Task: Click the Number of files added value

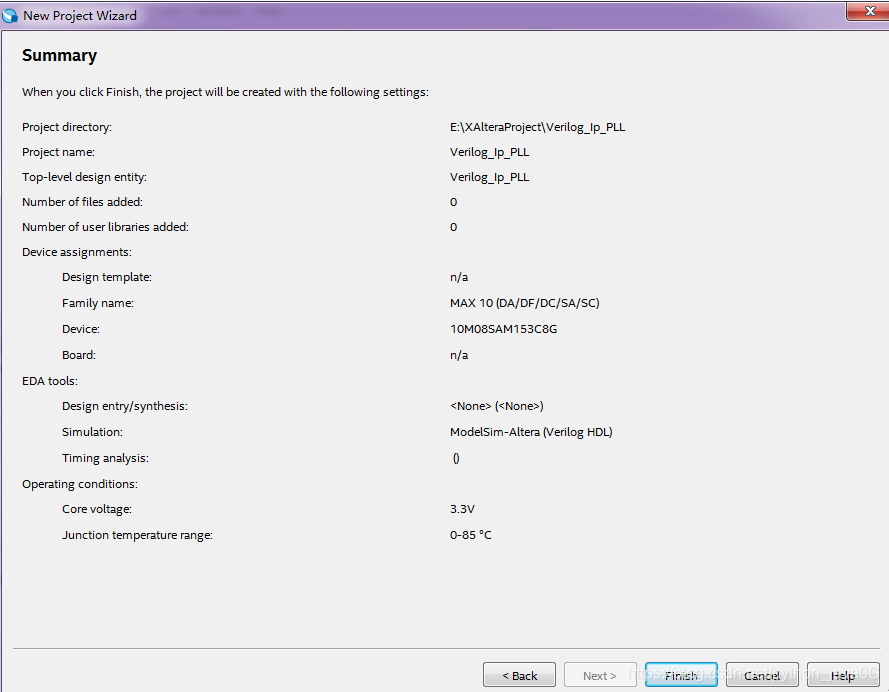Action: click(x=454, y=202)
